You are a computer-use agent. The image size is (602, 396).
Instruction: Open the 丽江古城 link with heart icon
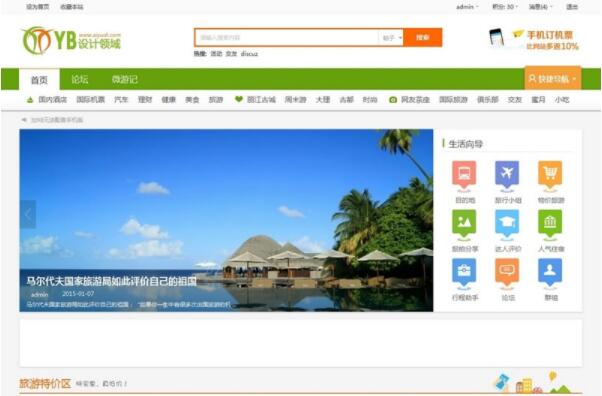tap(255, 100)
